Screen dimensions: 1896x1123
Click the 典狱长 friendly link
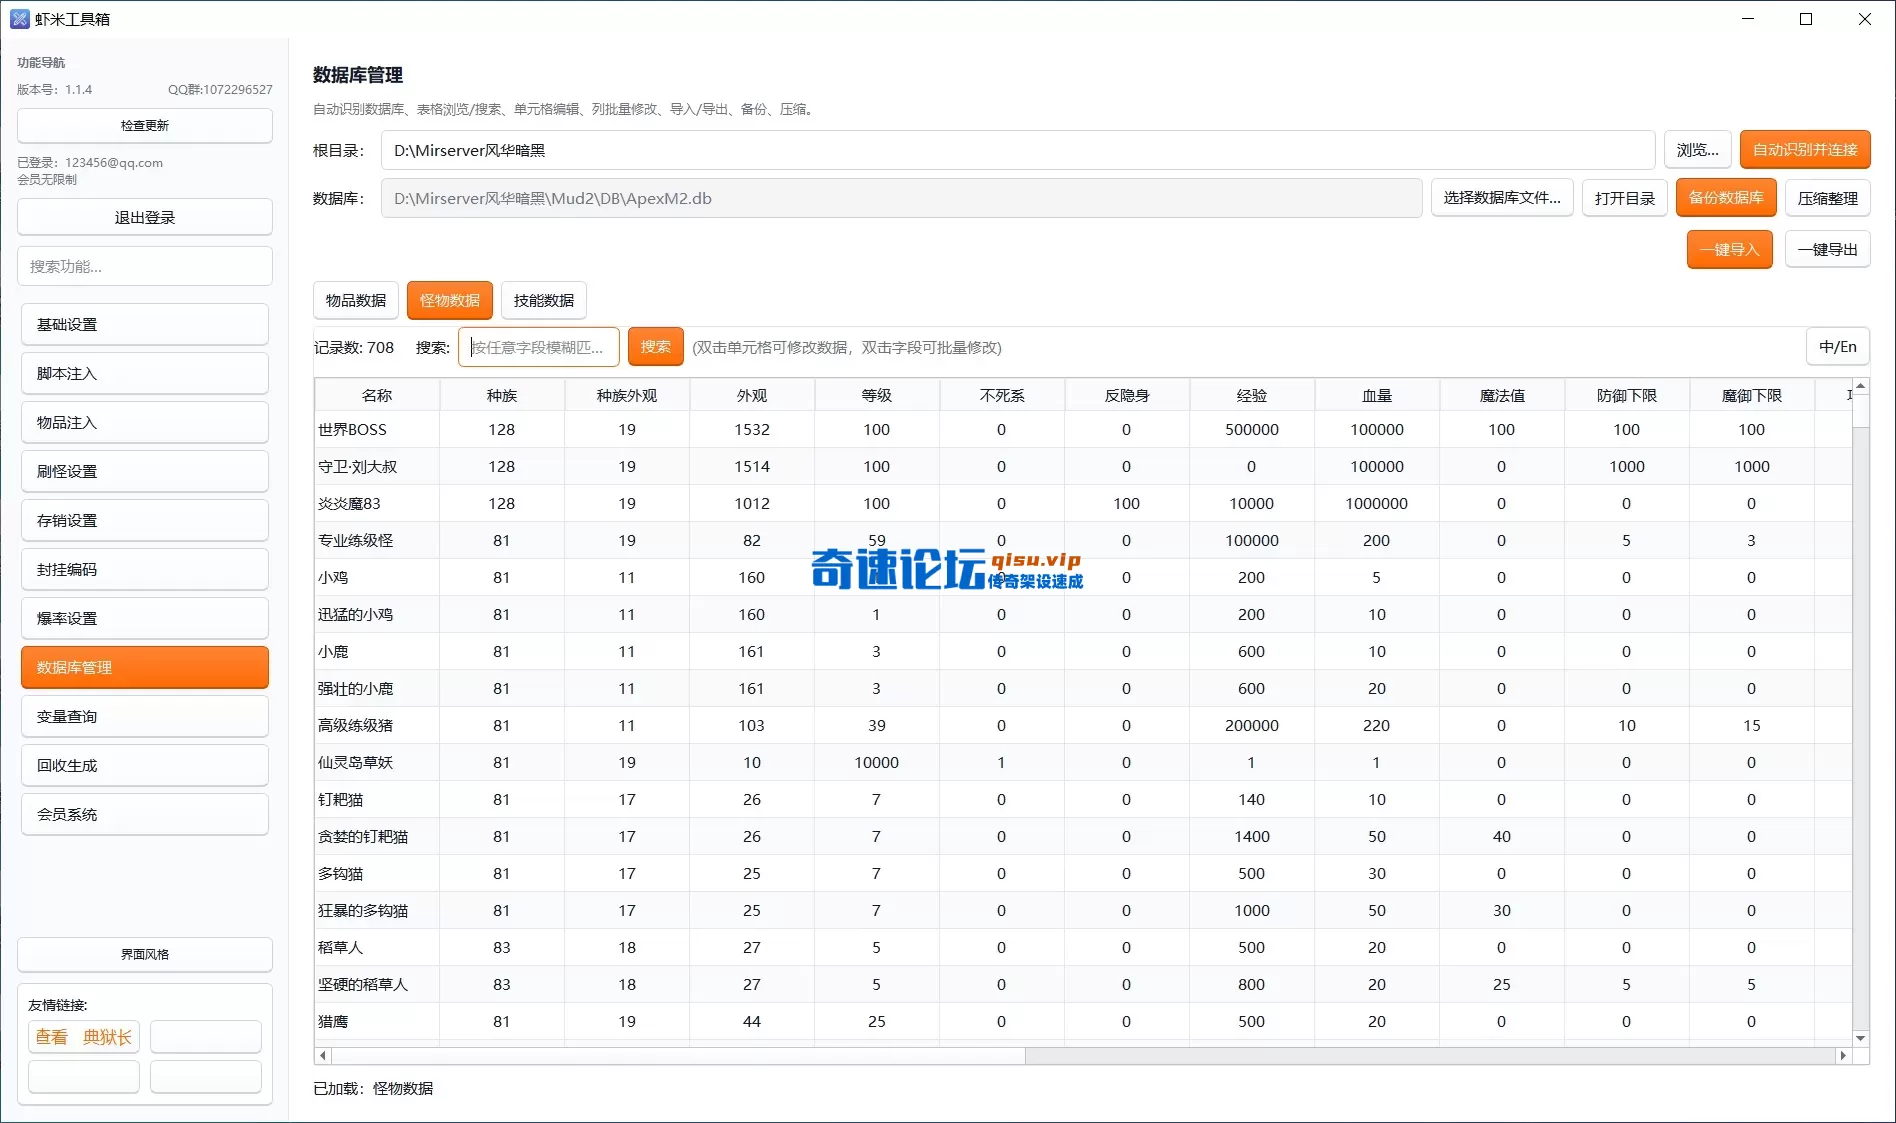tap(107, 1037)
